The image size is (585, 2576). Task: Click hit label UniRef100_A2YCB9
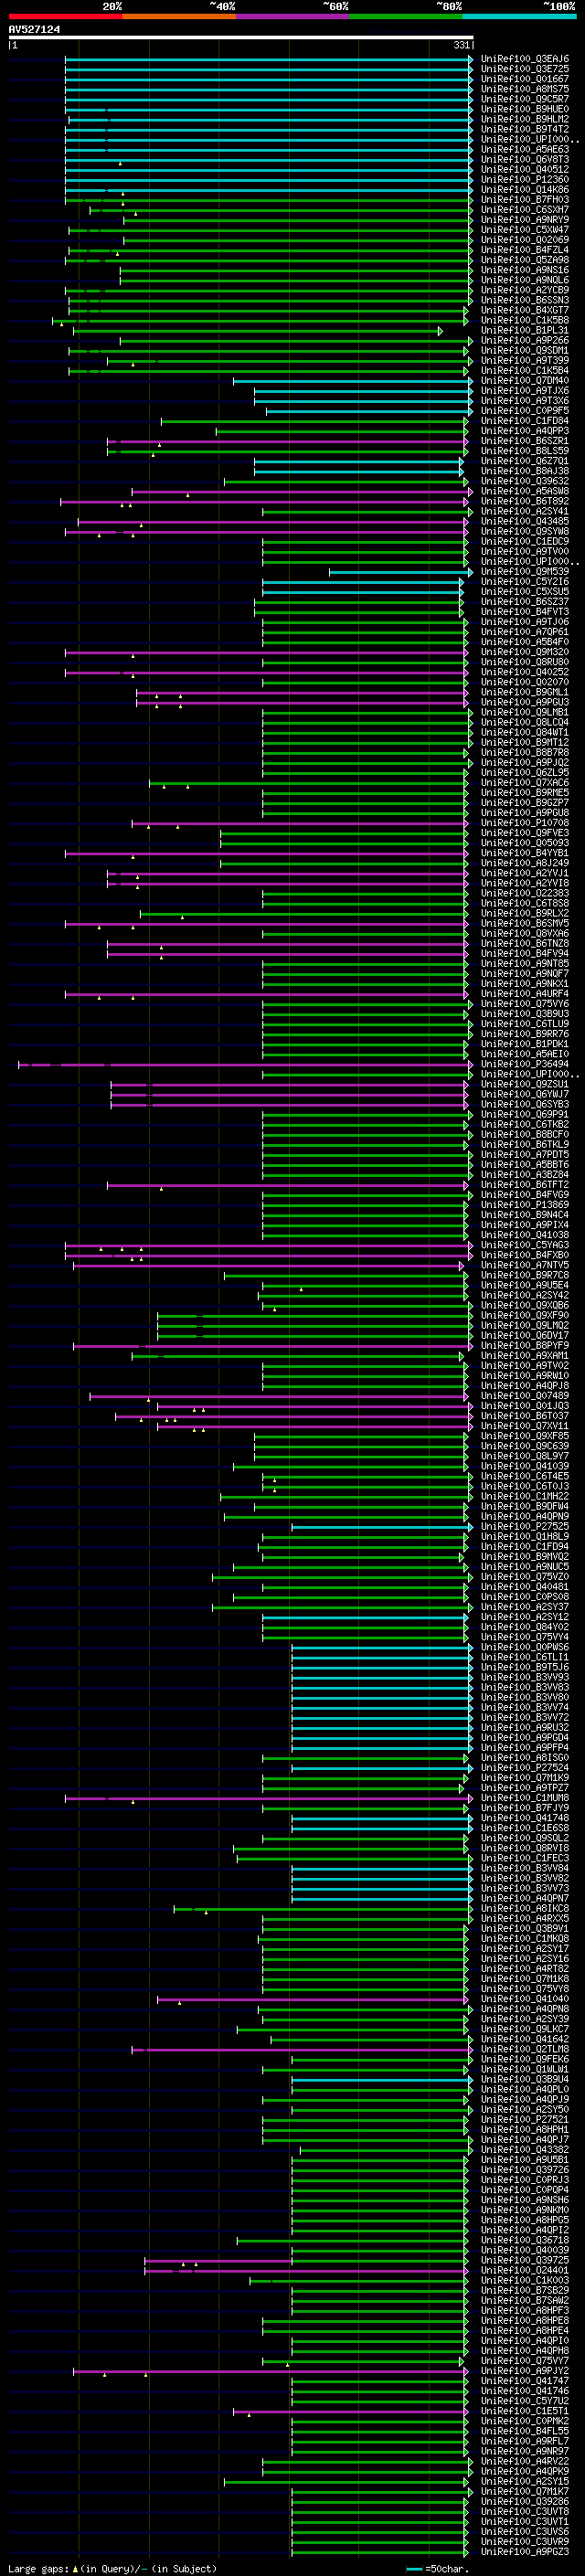coord(525,290)
